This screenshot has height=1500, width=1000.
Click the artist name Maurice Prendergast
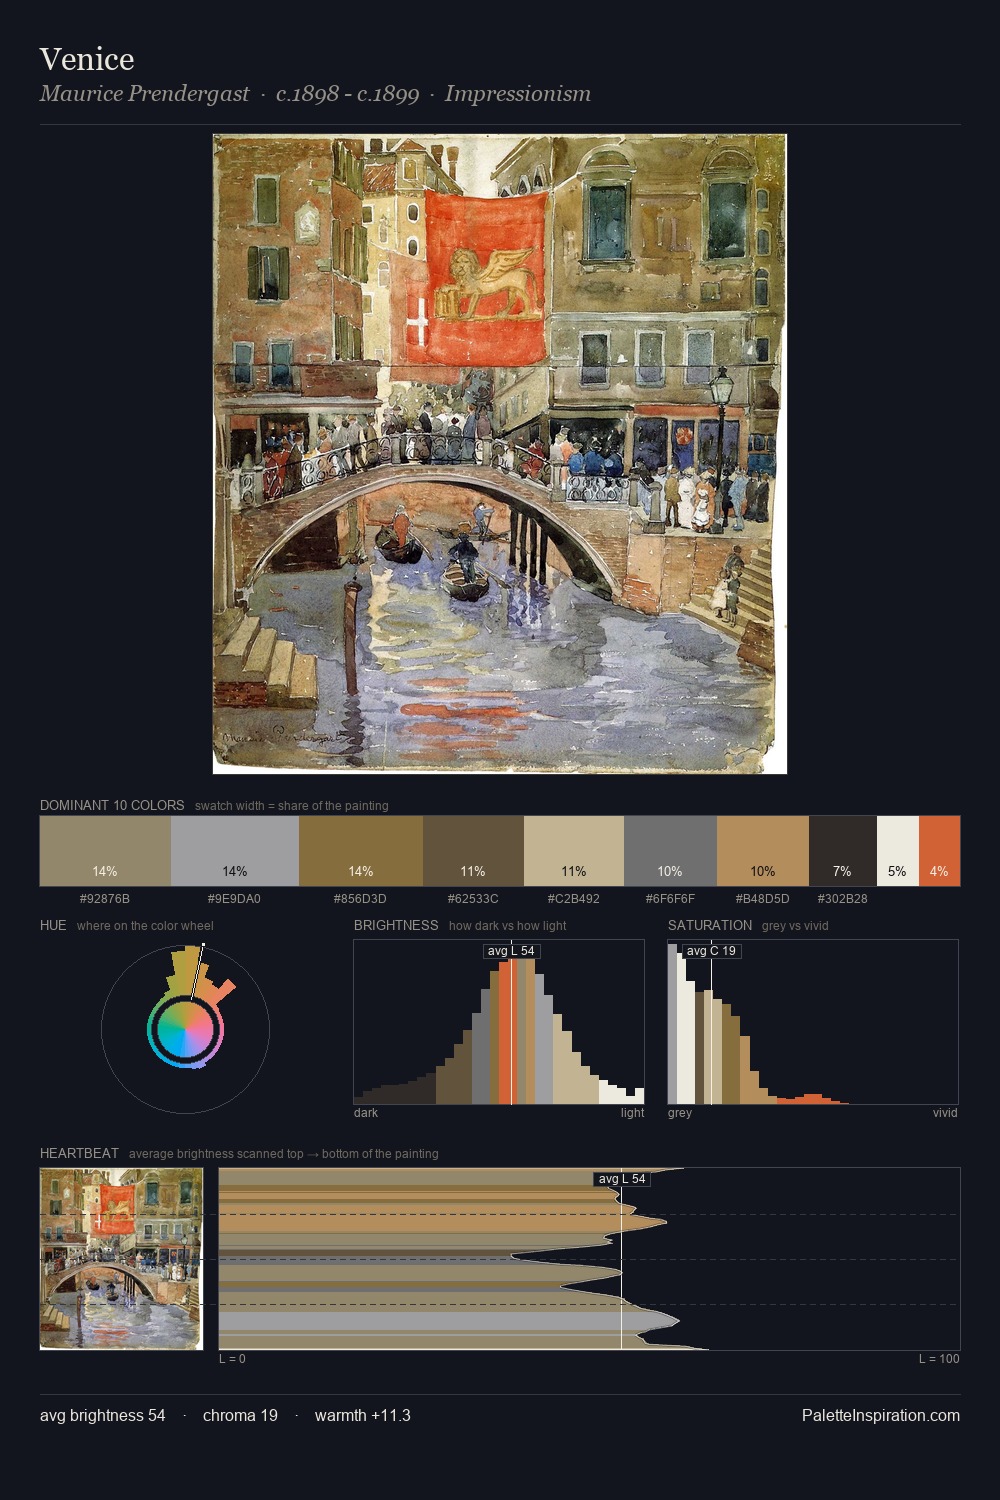(x=145, y=94)
